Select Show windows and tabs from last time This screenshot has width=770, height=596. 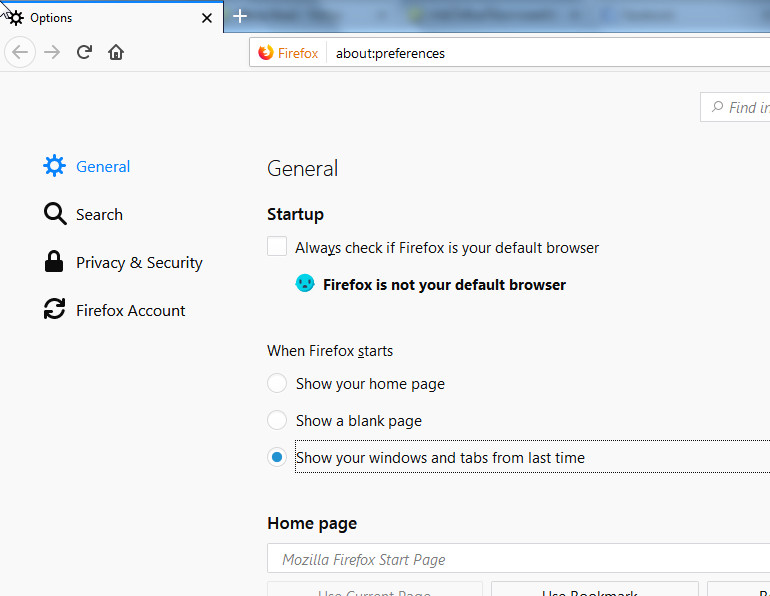click(x=277, y=457)
